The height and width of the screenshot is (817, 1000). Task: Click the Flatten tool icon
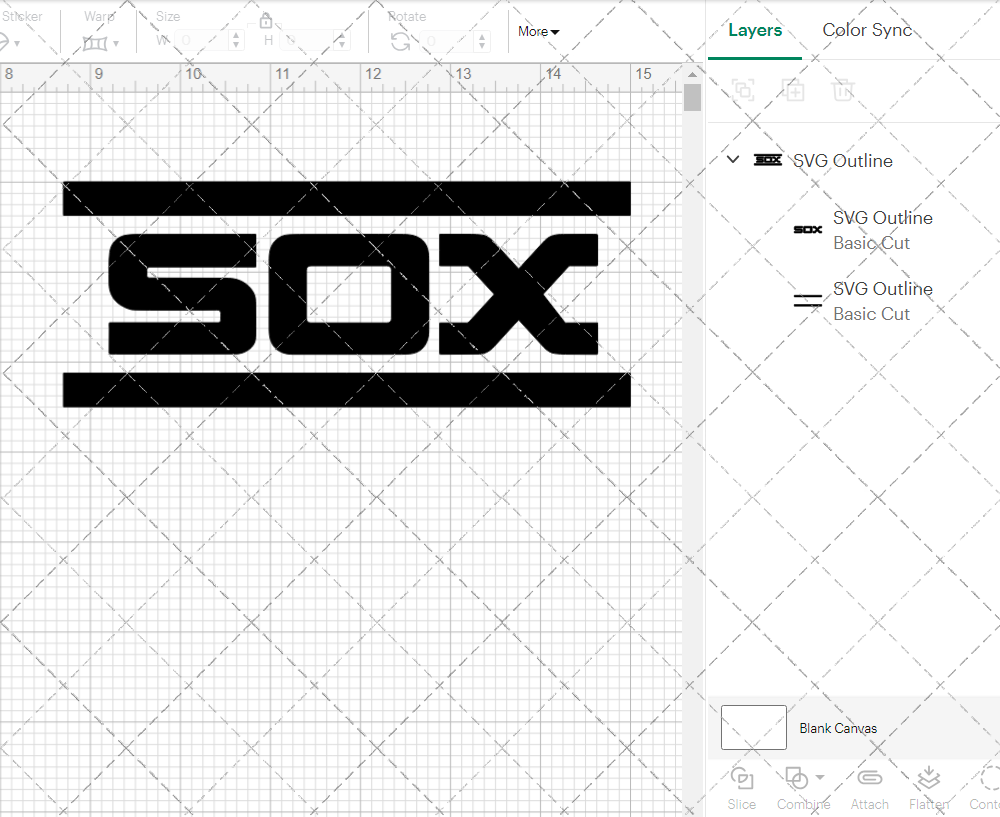point(929,778)
